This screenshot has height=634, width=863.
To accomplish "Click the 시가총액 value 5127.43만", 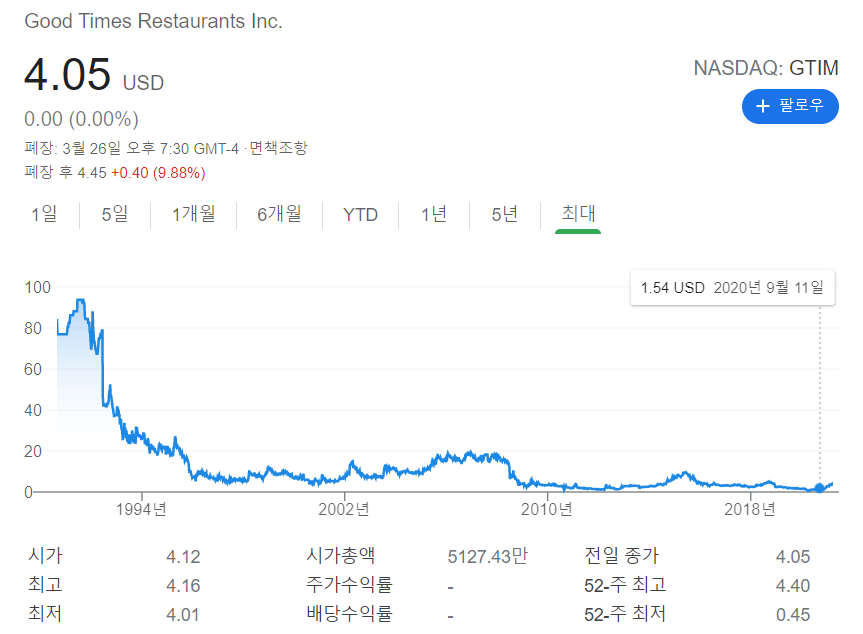I will (488, 556).
